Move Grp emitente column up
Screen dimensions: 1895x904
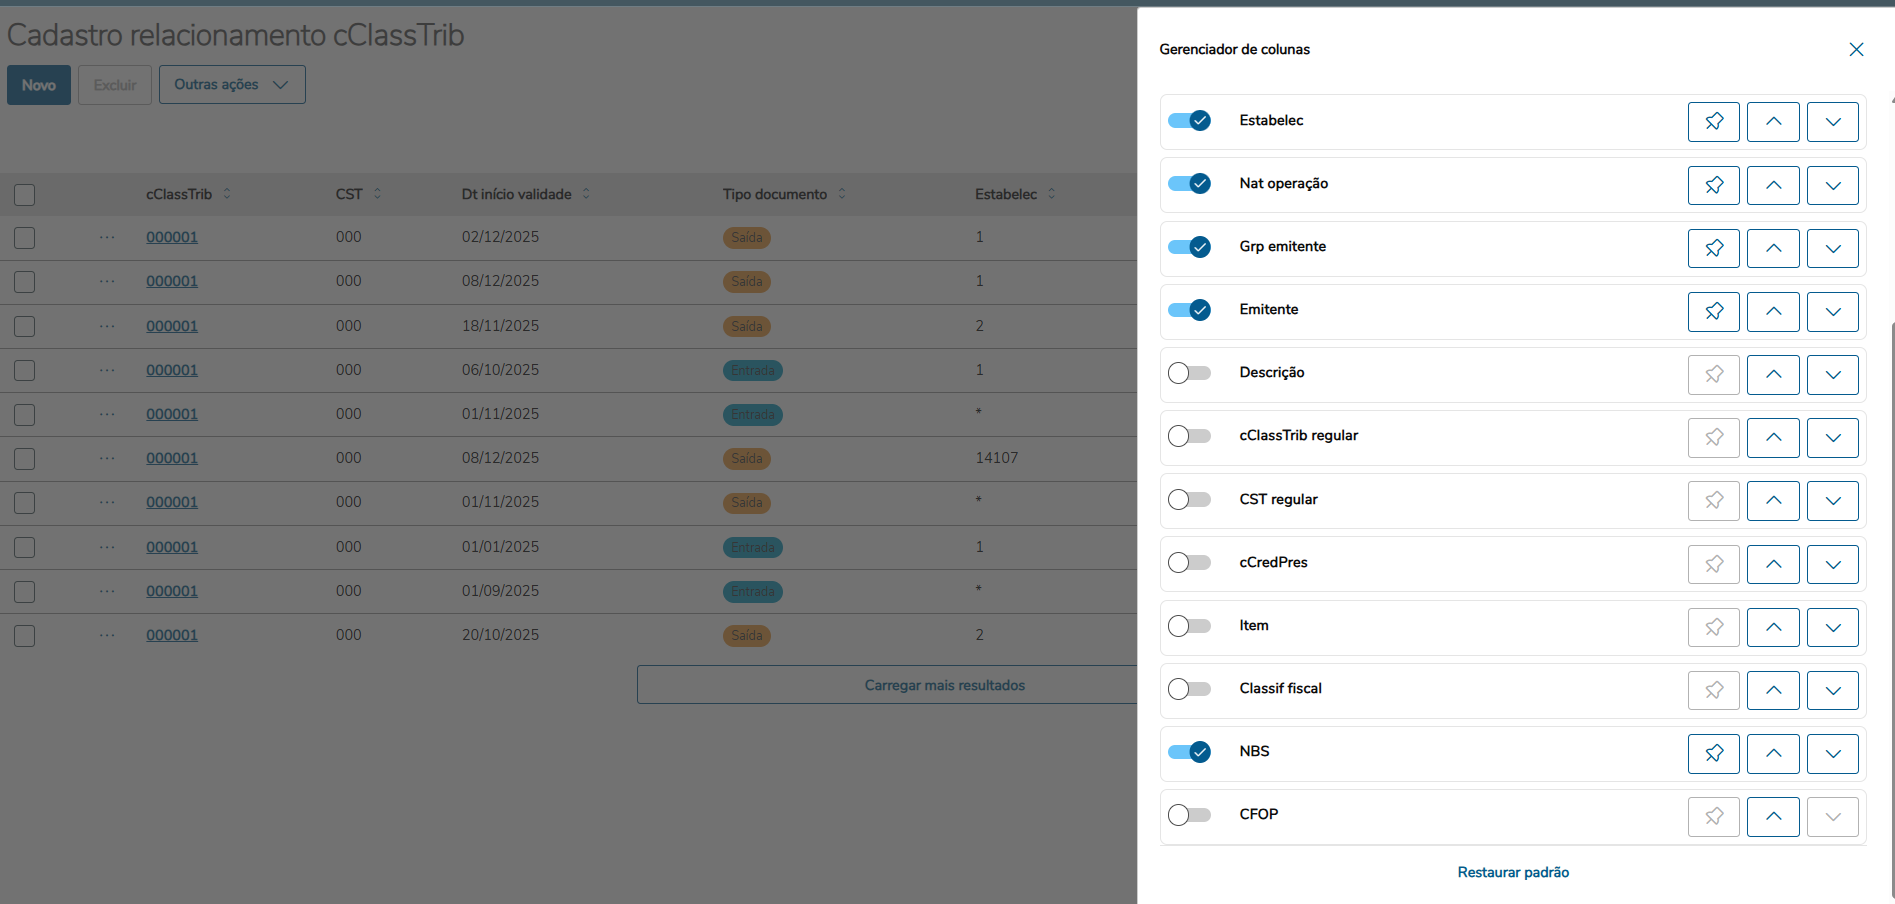1773,248
